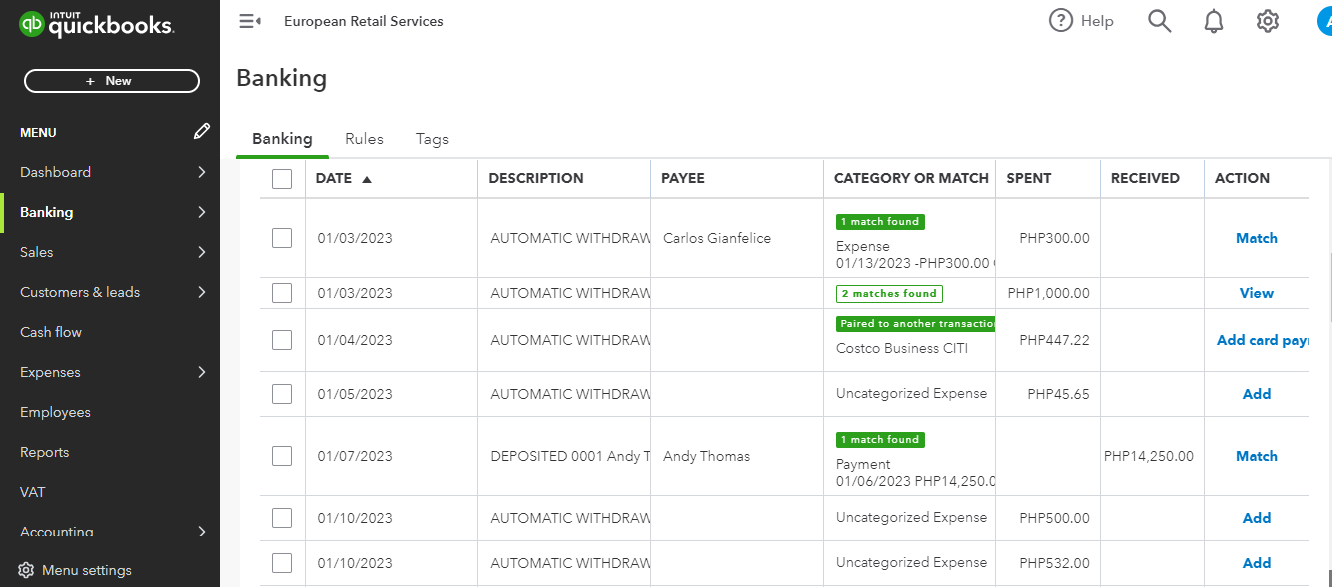This screenshot has width=1332, height=587.
Task: Toggle the select-all checkbox in table header
Action: point(282,179)
